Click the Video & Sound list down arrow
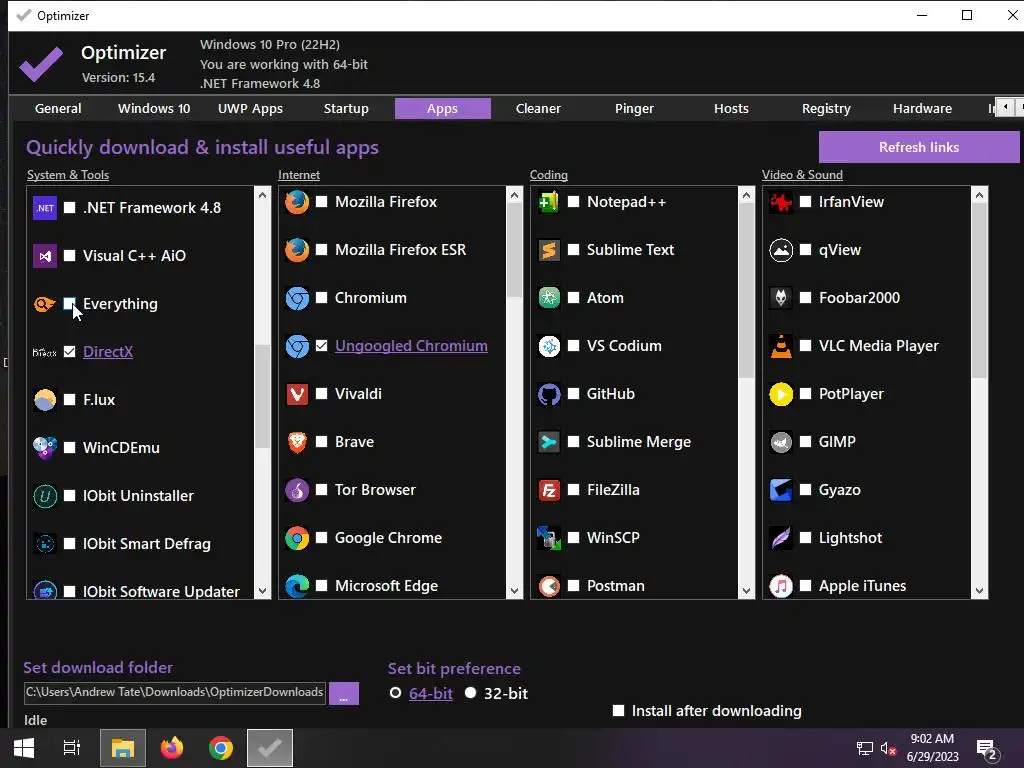This screenshot has width=1024, height=768. [x=979, y=591]
